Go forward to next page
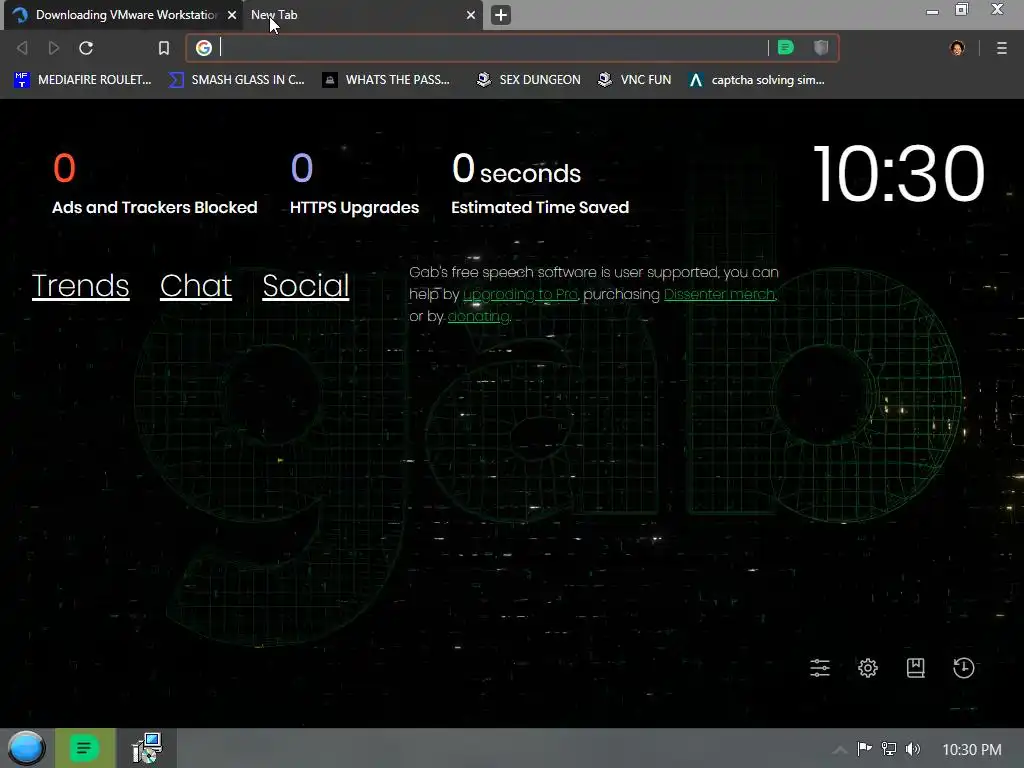This screenshot has width=1024, height=768. click(x=54, y=48)
